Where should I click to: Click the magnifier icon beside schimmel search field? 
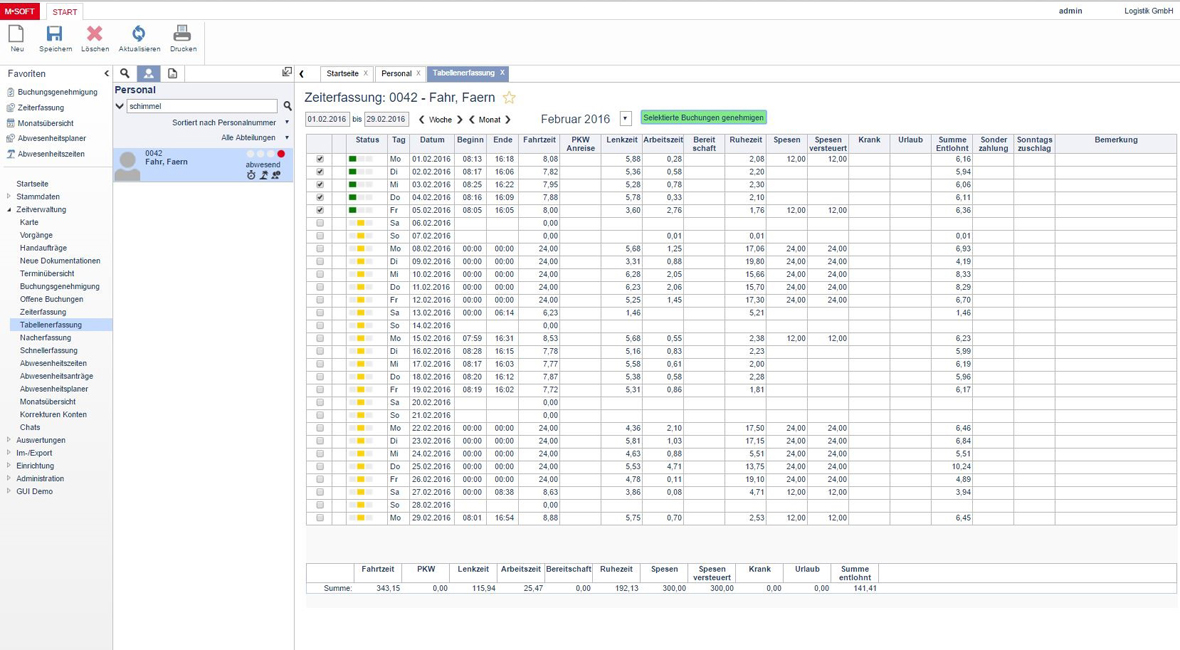click(x=287, y=106)
